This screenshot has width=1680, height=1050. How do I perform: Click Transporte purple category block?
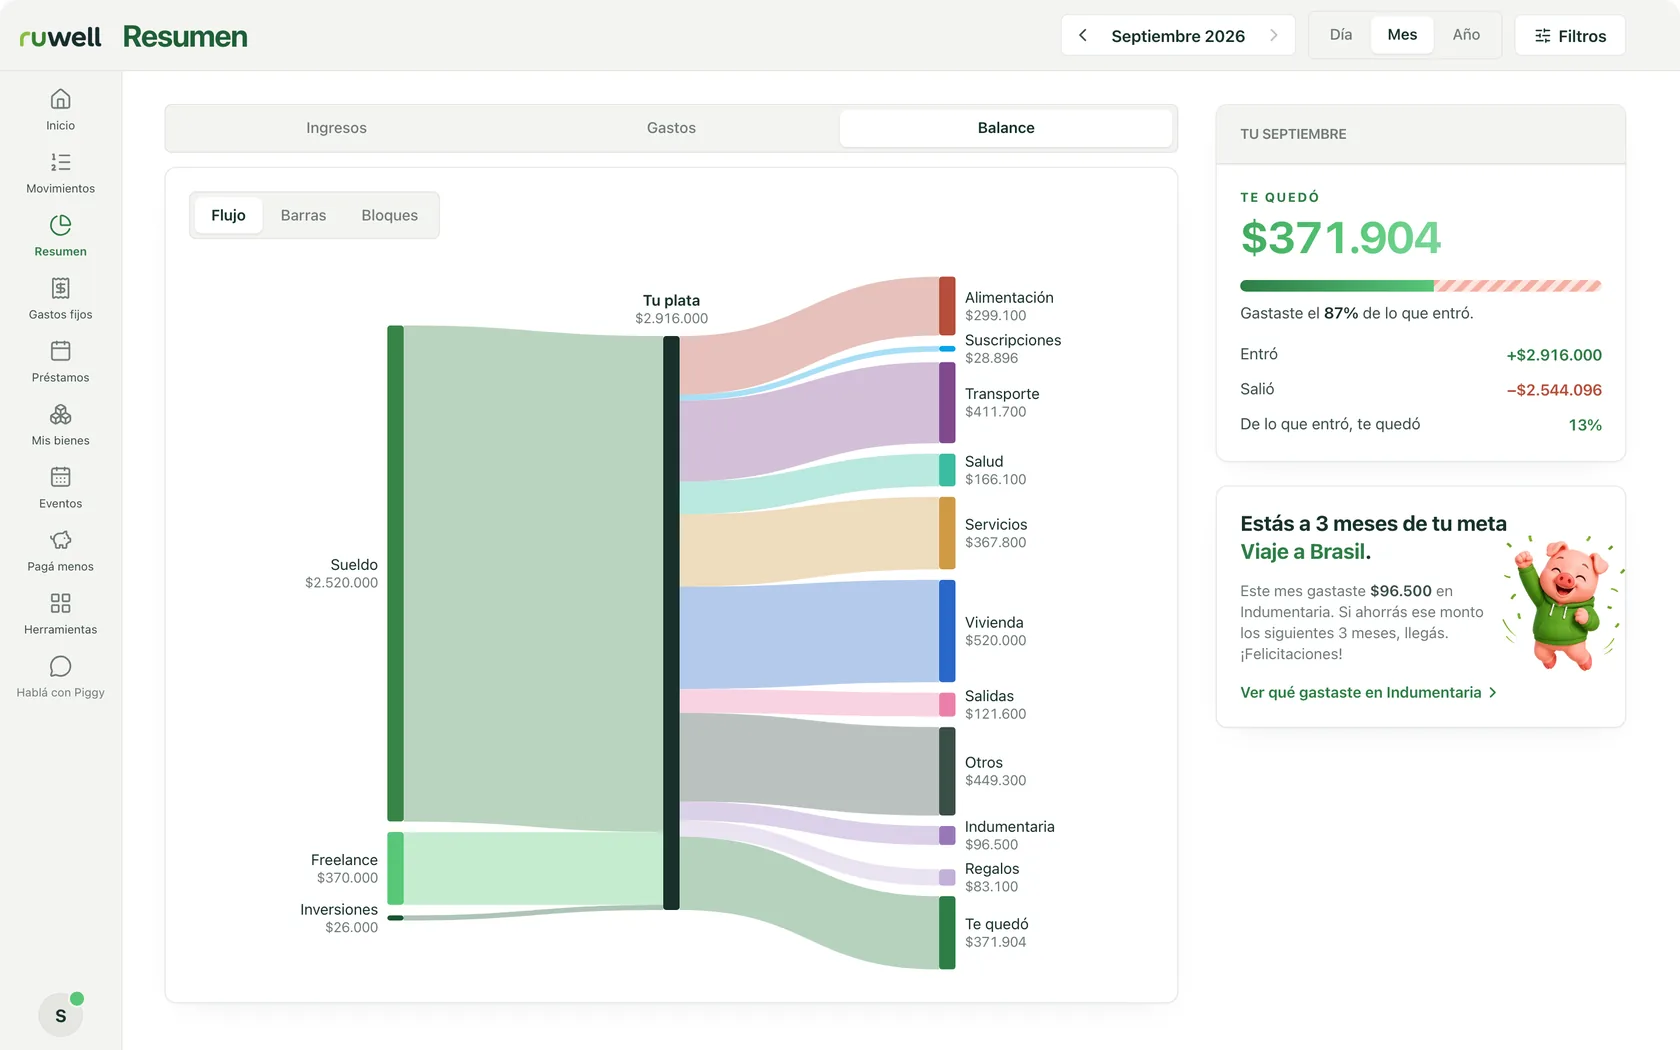(x=947, y=402)
